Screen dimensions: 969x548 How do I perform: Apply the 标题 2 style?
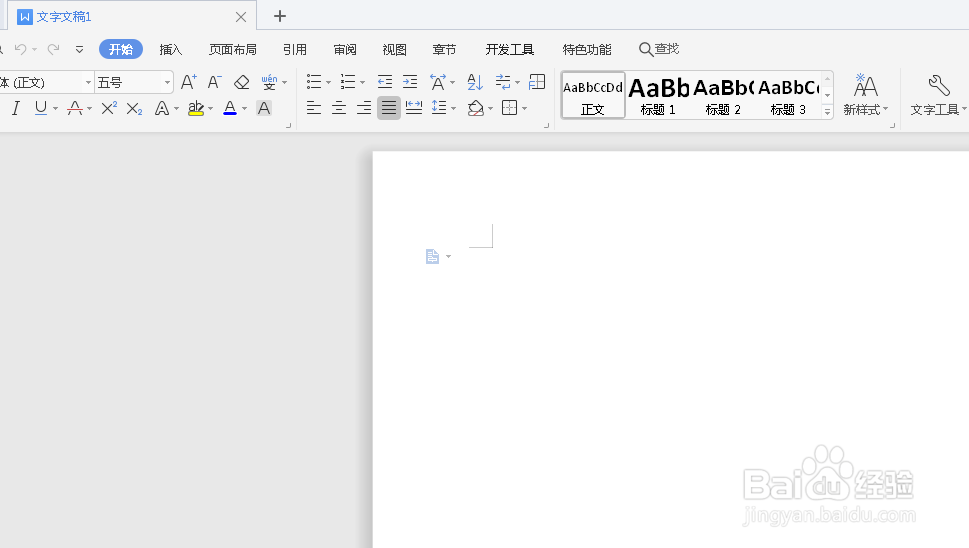tap(723, 95)
